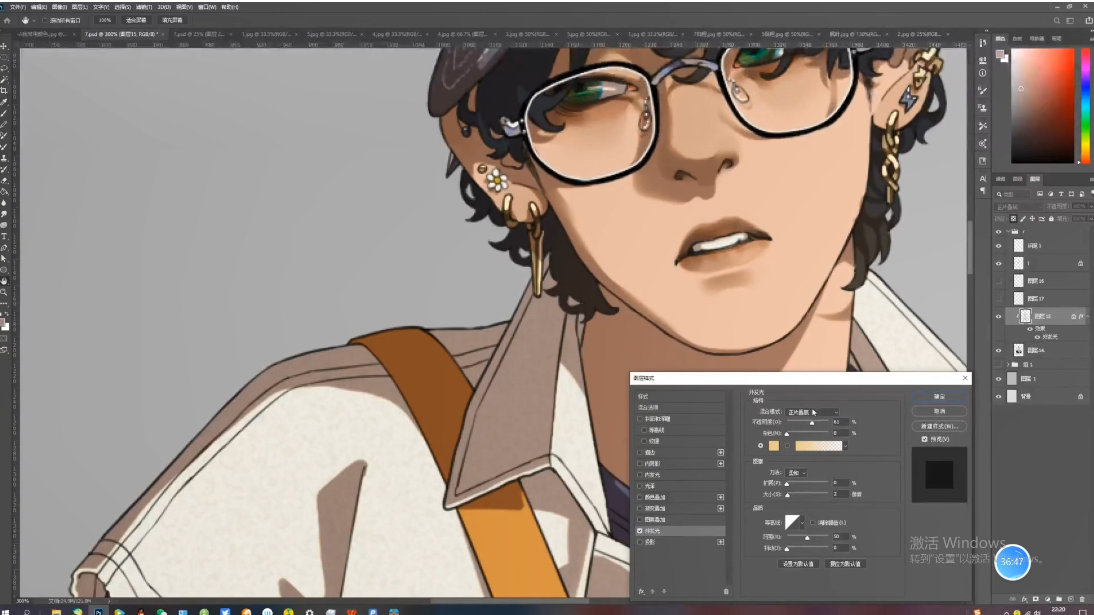Select the Zoom magnifier tool

click(x=4, y=292)
